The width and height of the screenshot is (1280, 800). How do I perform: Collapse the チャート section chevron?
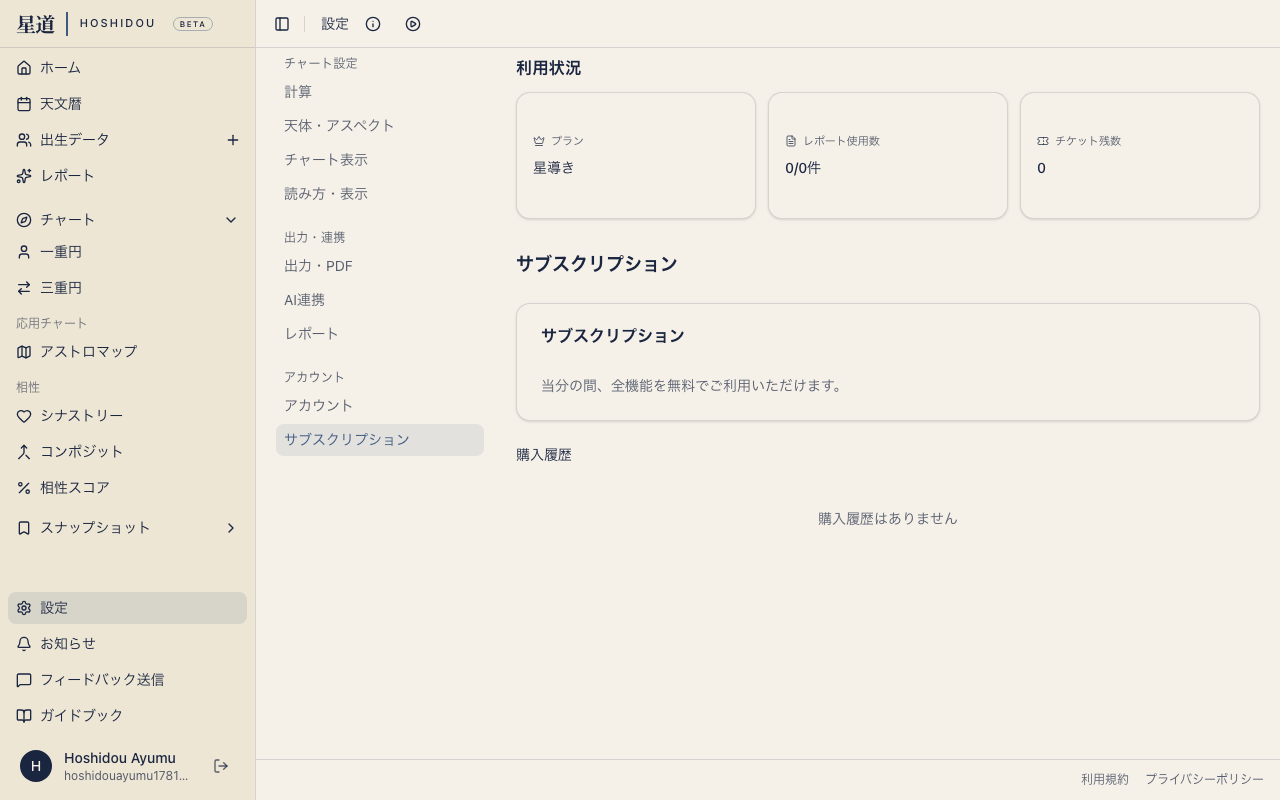point(231,220)
